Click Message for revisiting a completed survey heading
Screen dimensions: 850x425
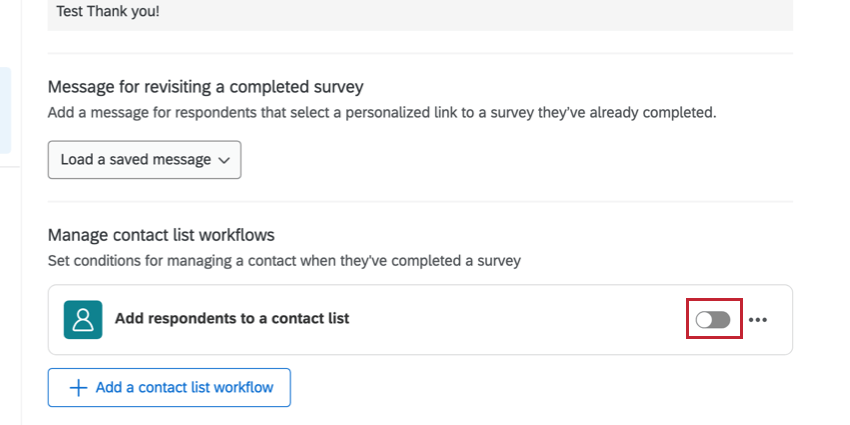205,87
